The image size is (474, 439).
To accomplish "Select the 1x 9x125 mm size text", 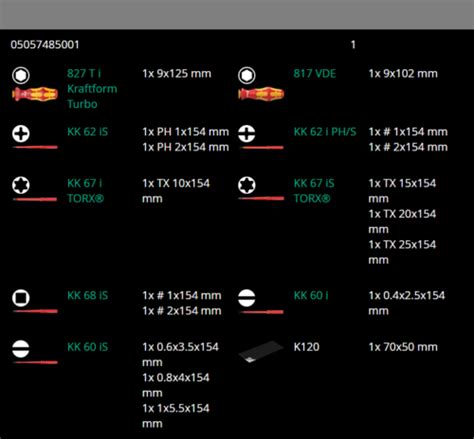I will (x=177, y=74).
